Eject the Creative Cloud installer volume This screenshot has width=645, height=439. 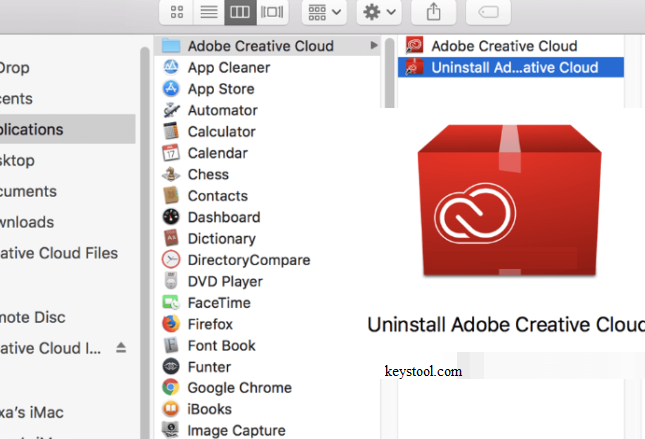tap(121, 348)
